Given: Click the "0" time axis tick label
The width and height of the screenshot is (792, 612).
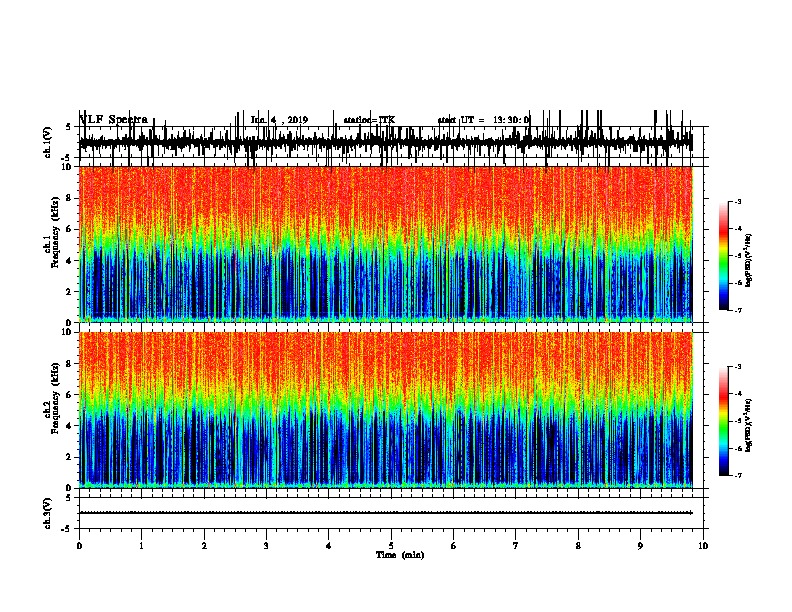Looking at the screenshot, I should [79, 546].
